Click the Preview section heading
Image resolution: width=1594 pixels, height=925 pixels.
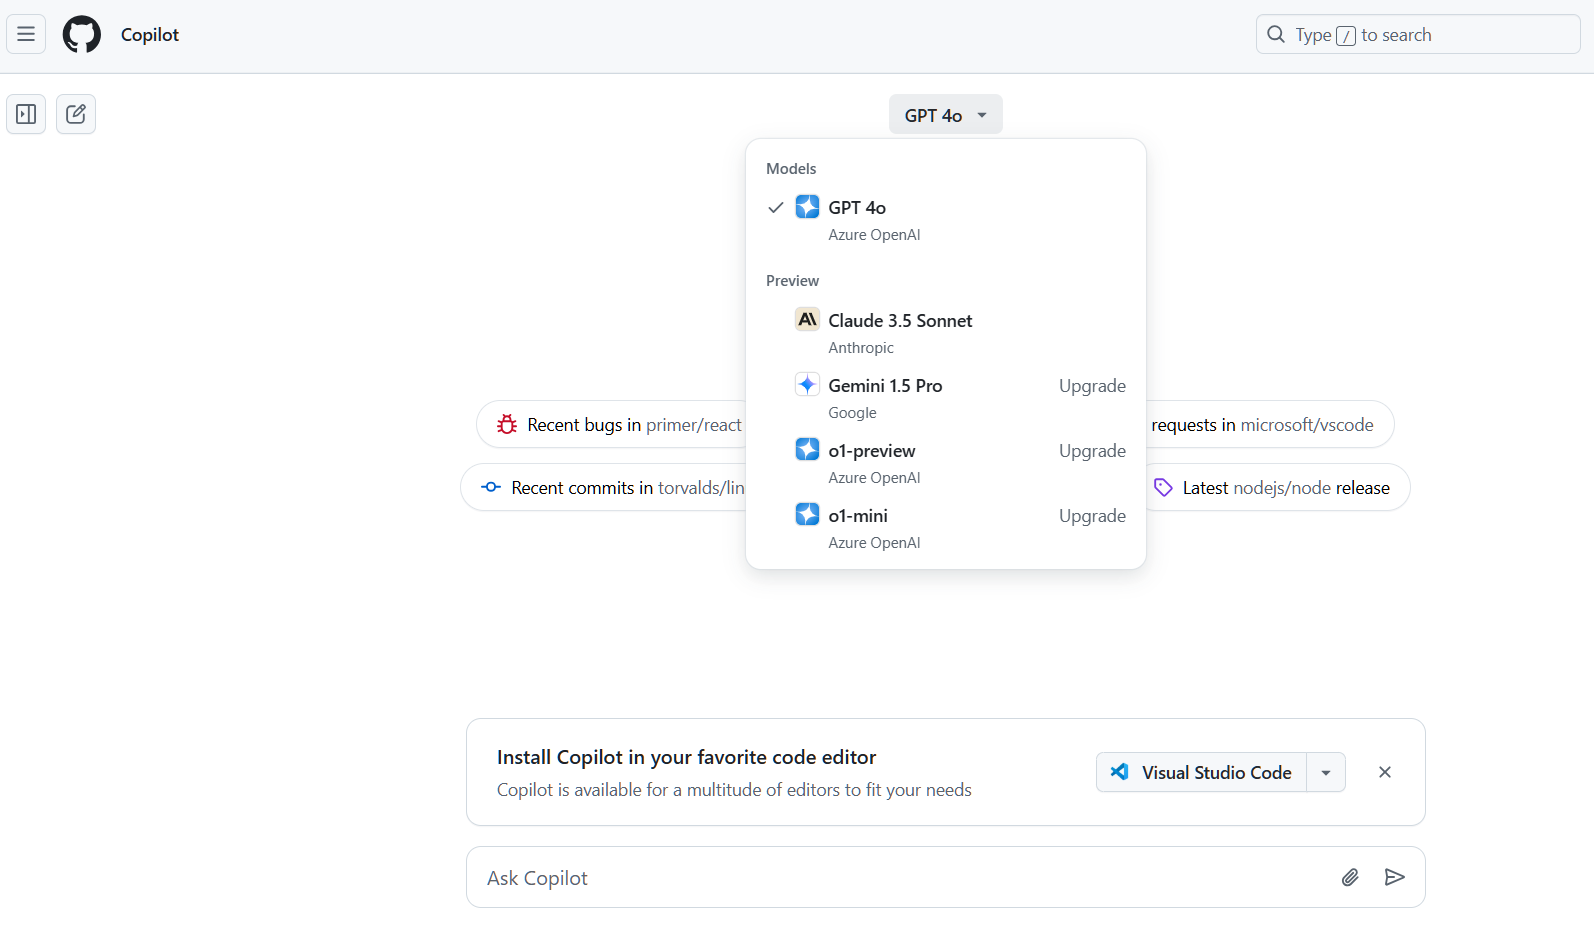coord(792,281)
